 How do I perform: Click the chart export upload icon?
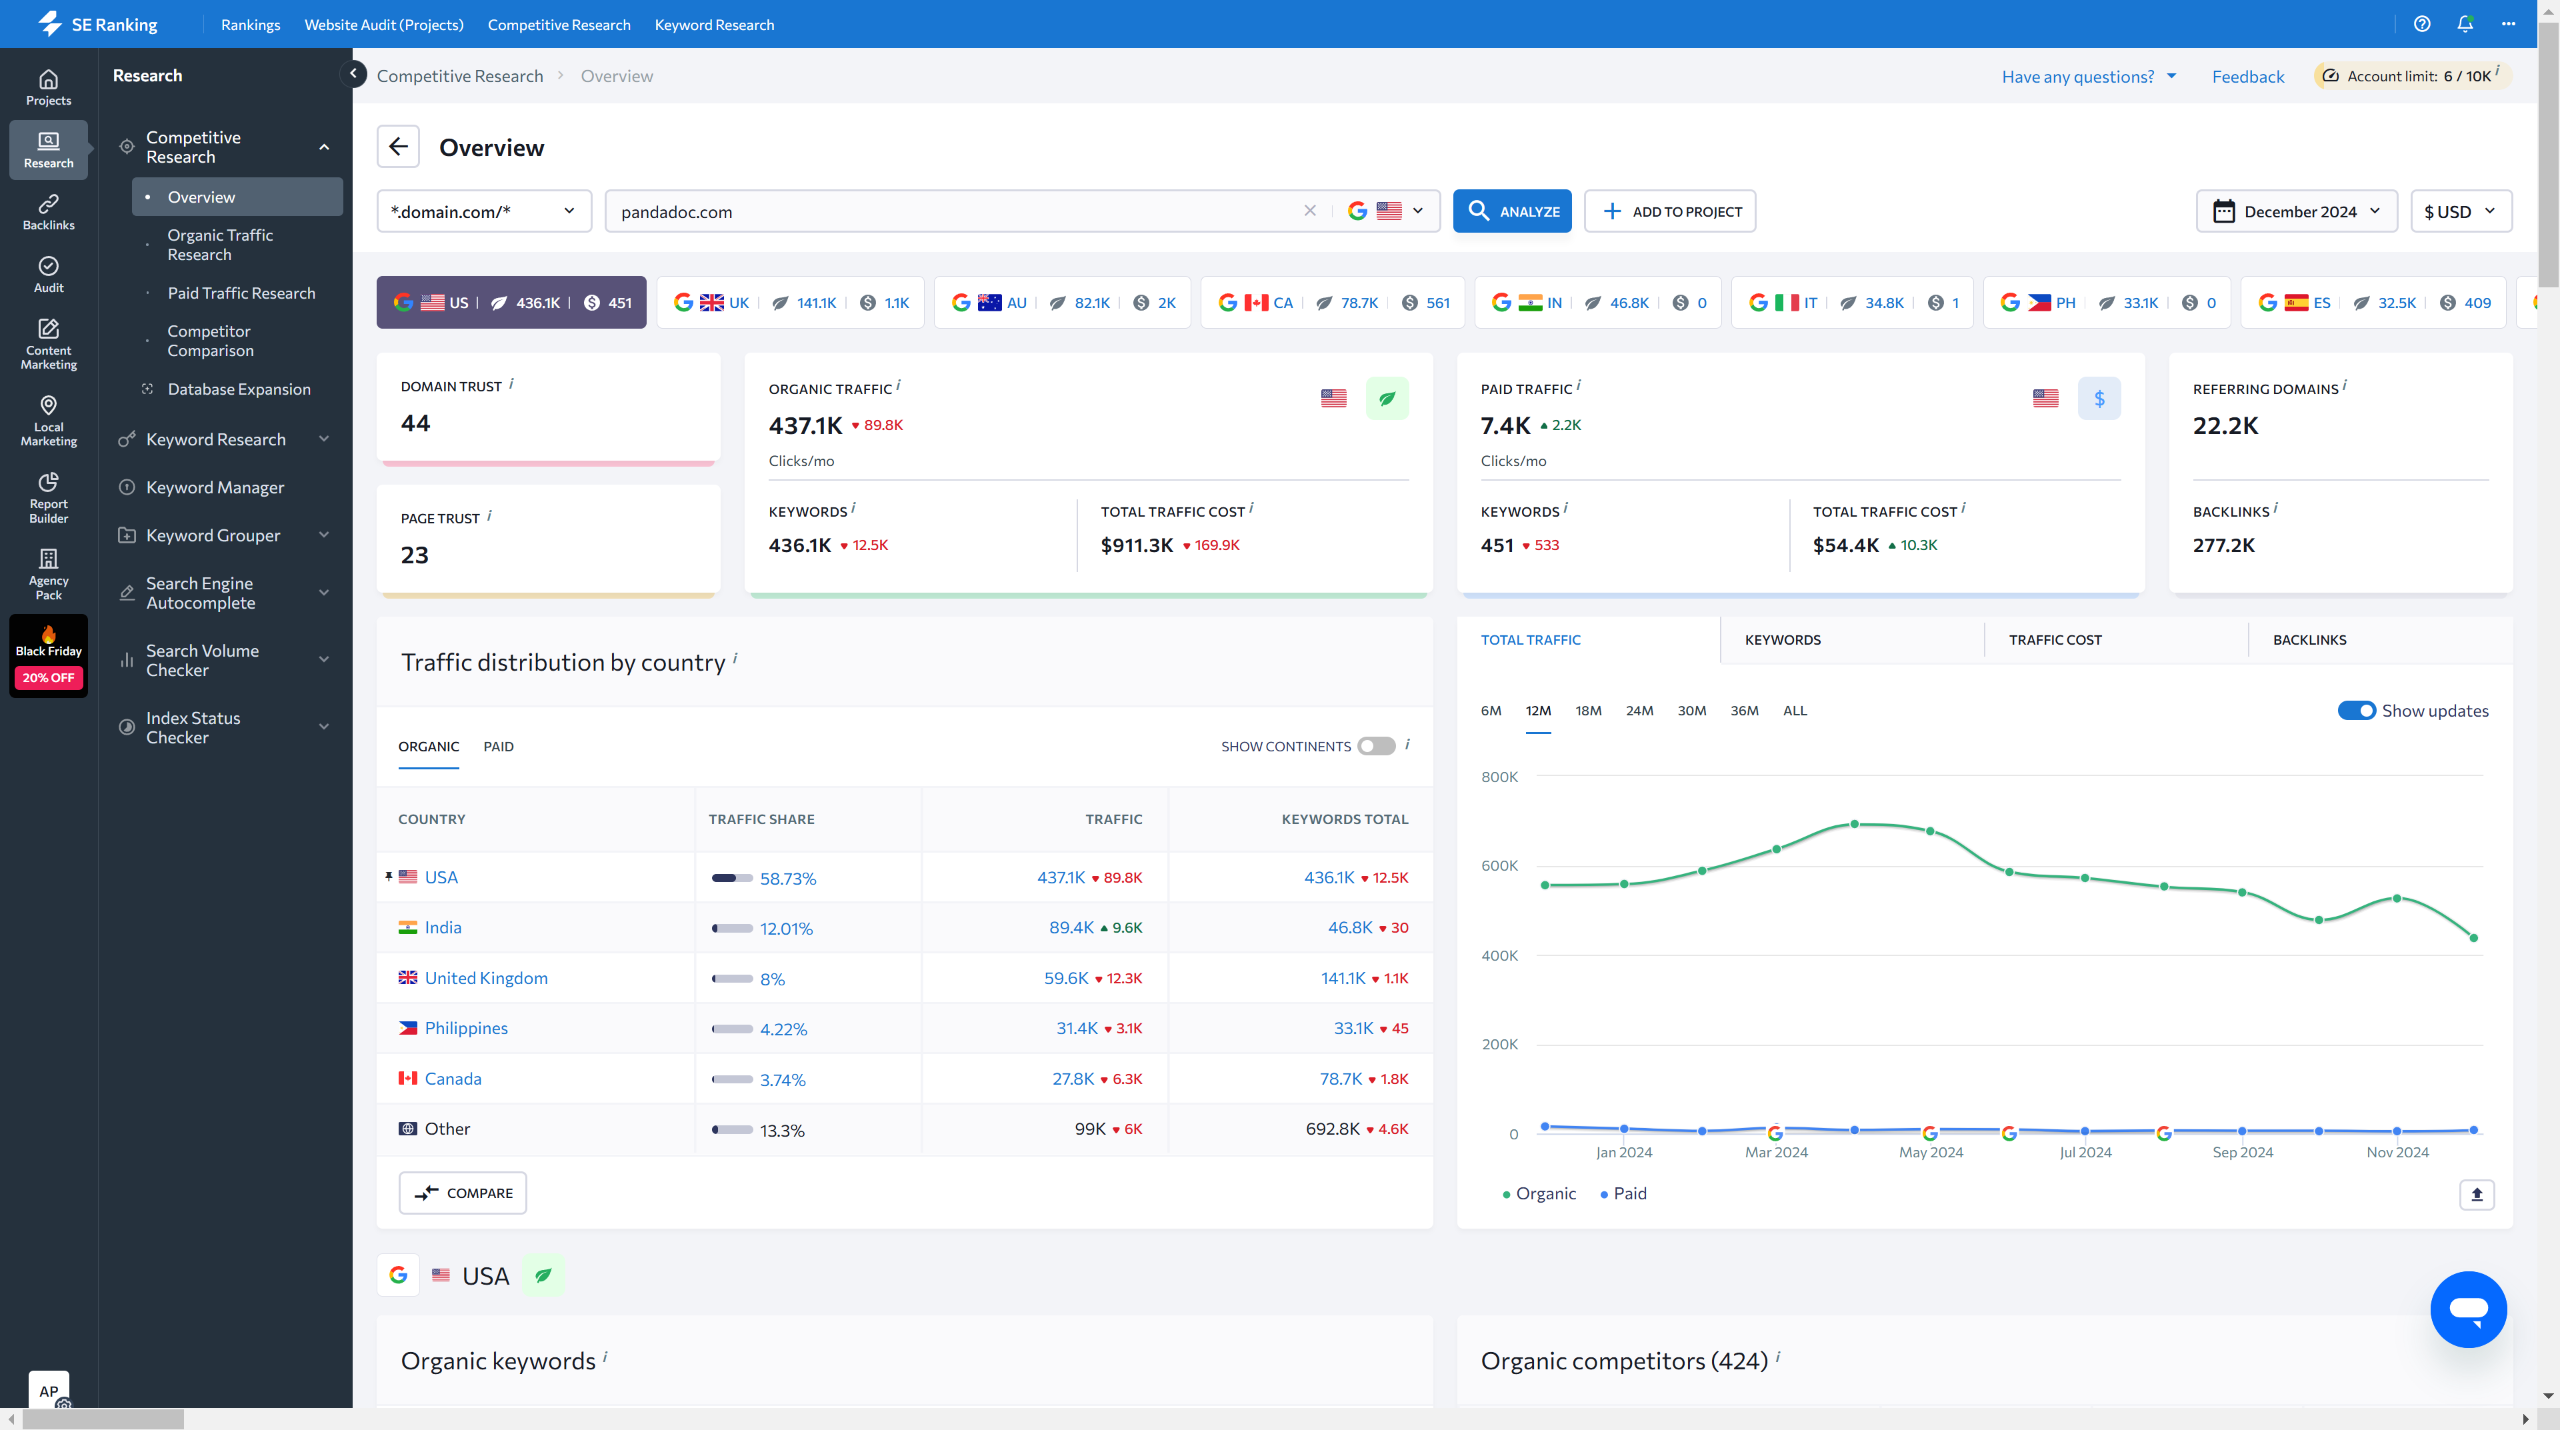click(2476, 1194)
